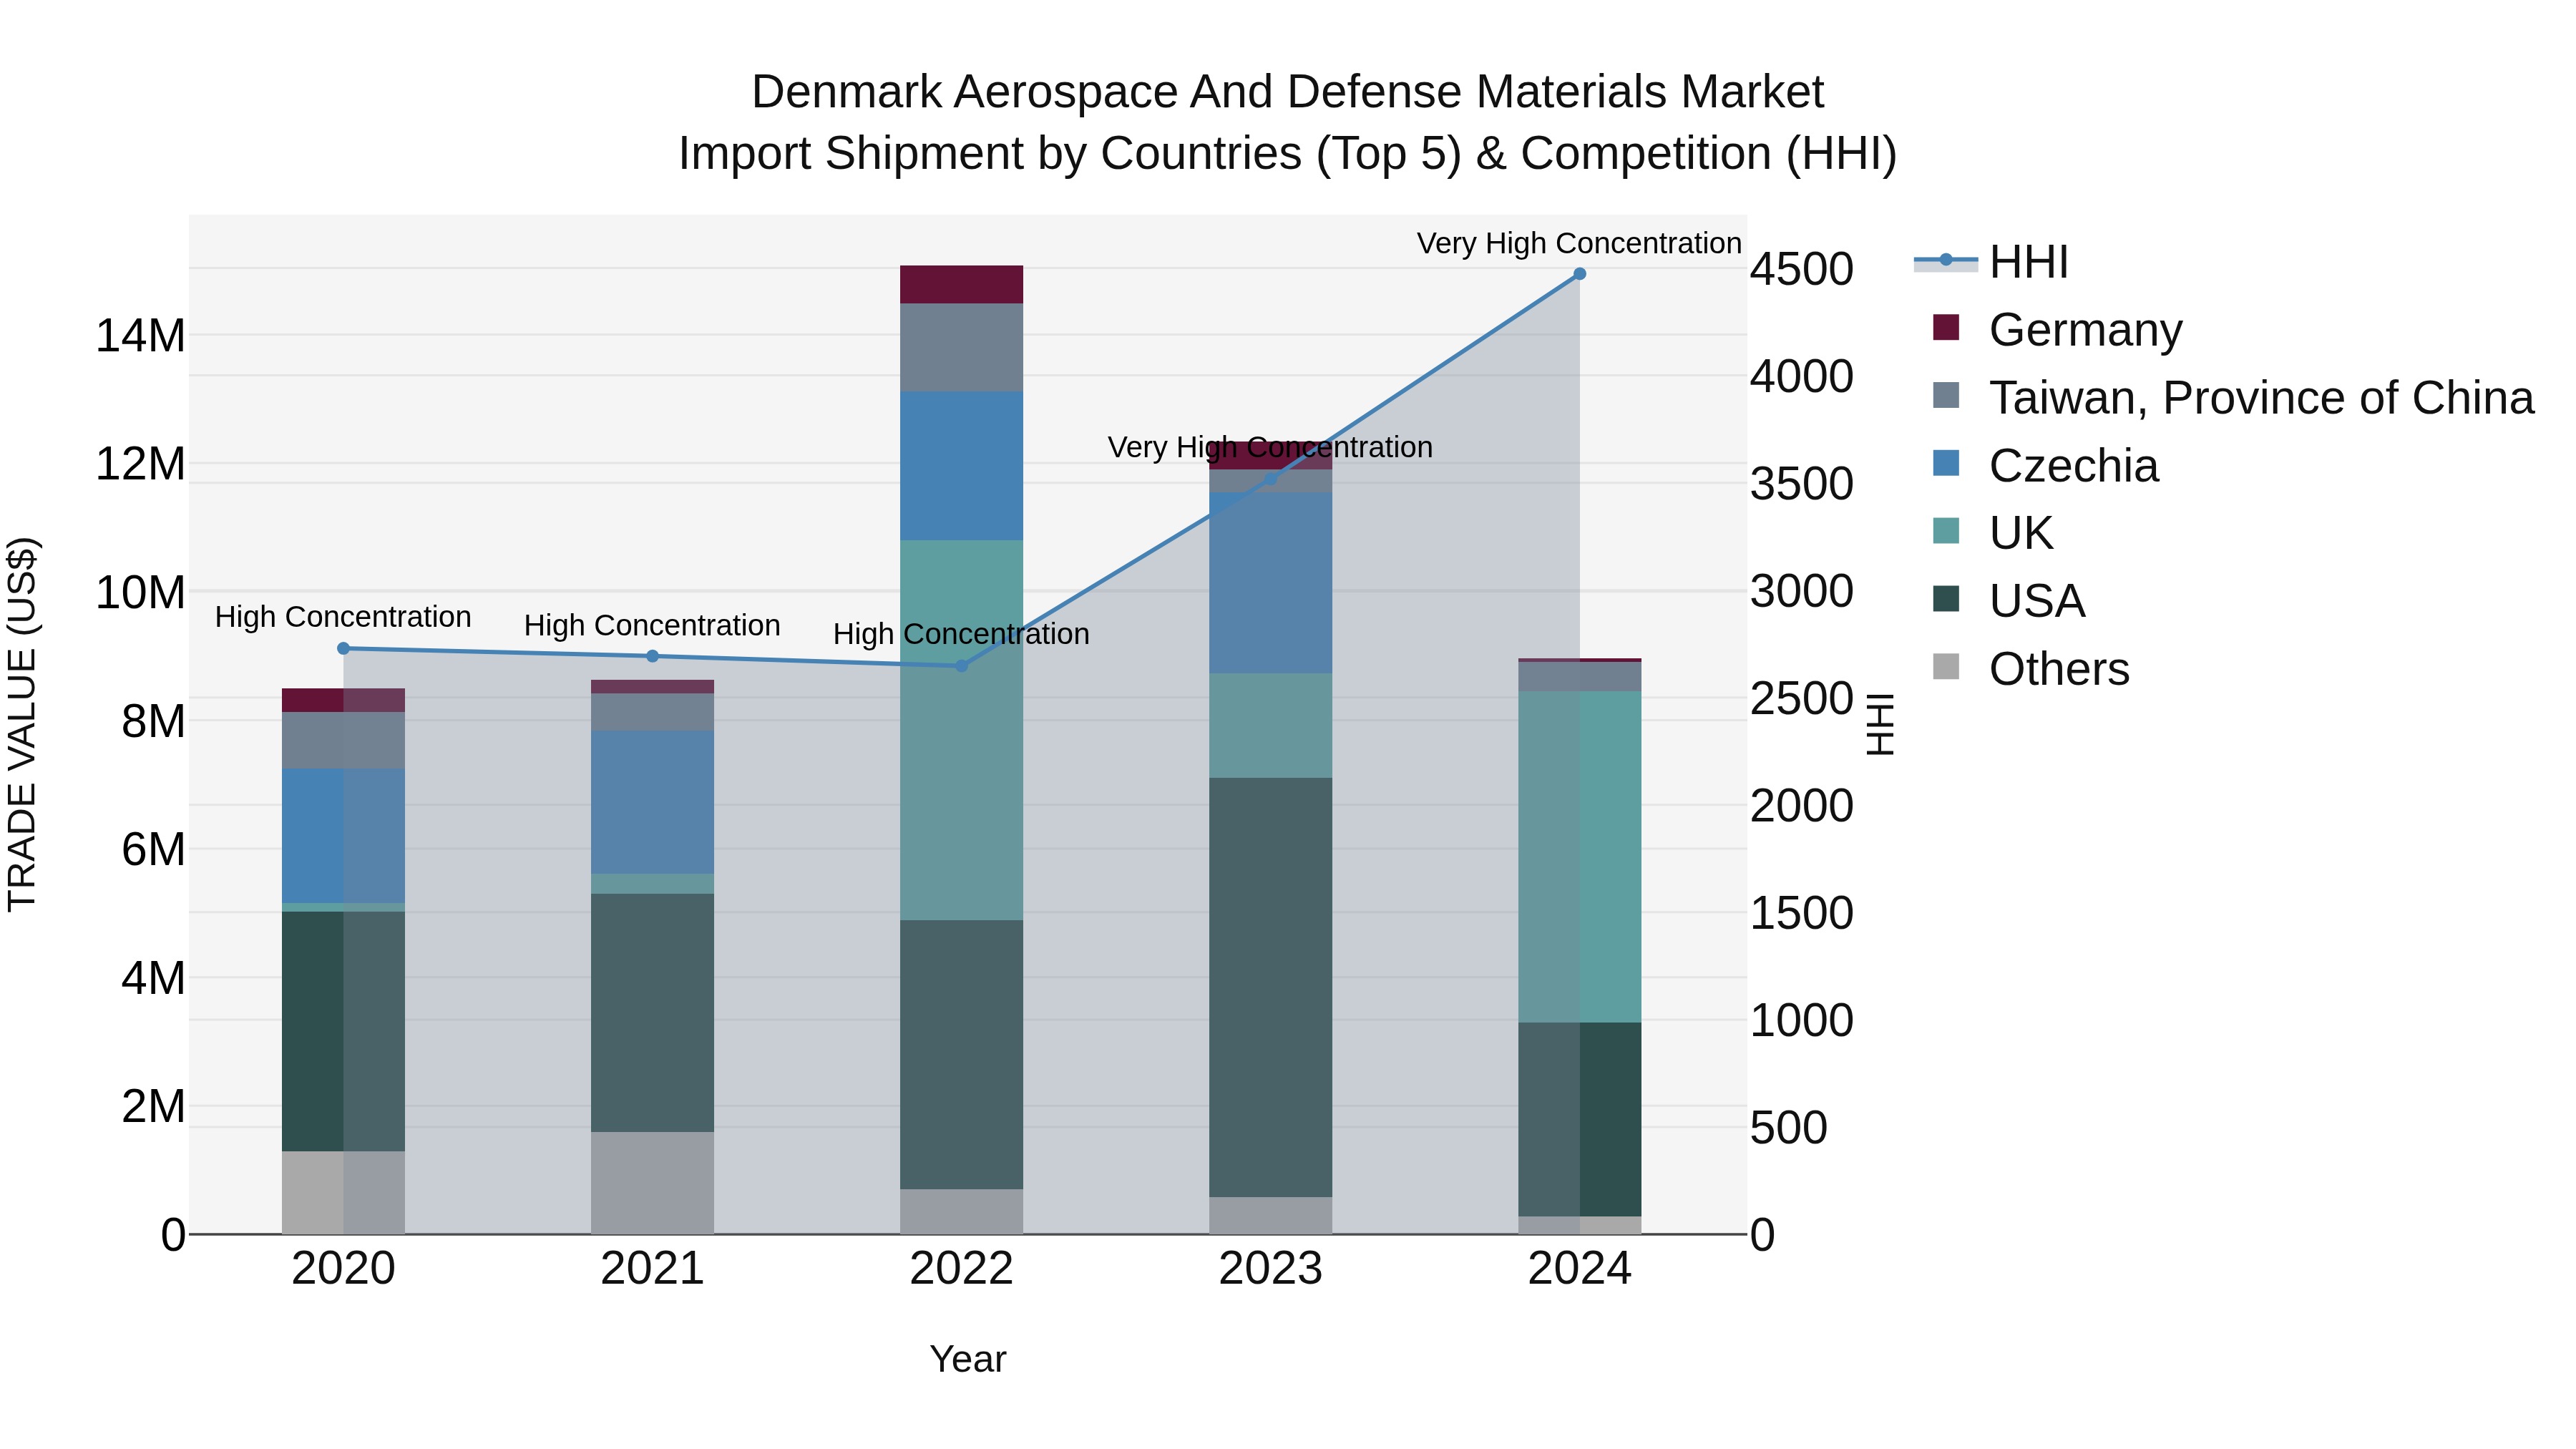Click the Germany segment of 2022 bar
Viewport: 2576px width, 1449px height.
point(962,285)
